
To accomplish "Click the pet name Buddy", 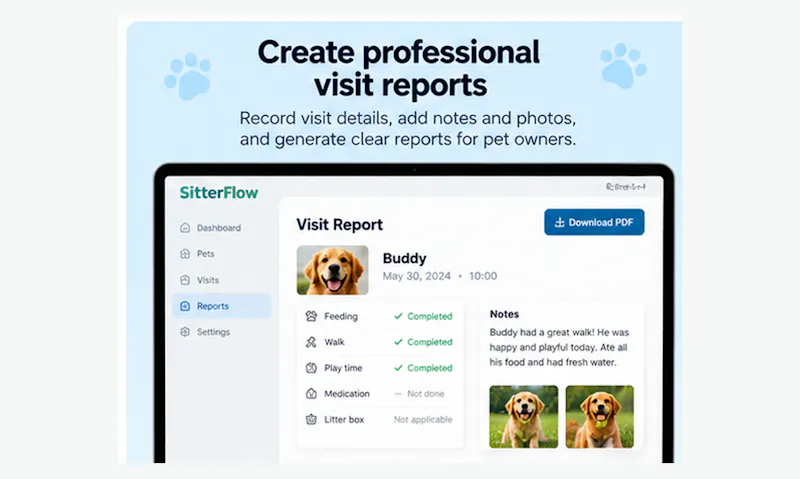I will point(405,258).
